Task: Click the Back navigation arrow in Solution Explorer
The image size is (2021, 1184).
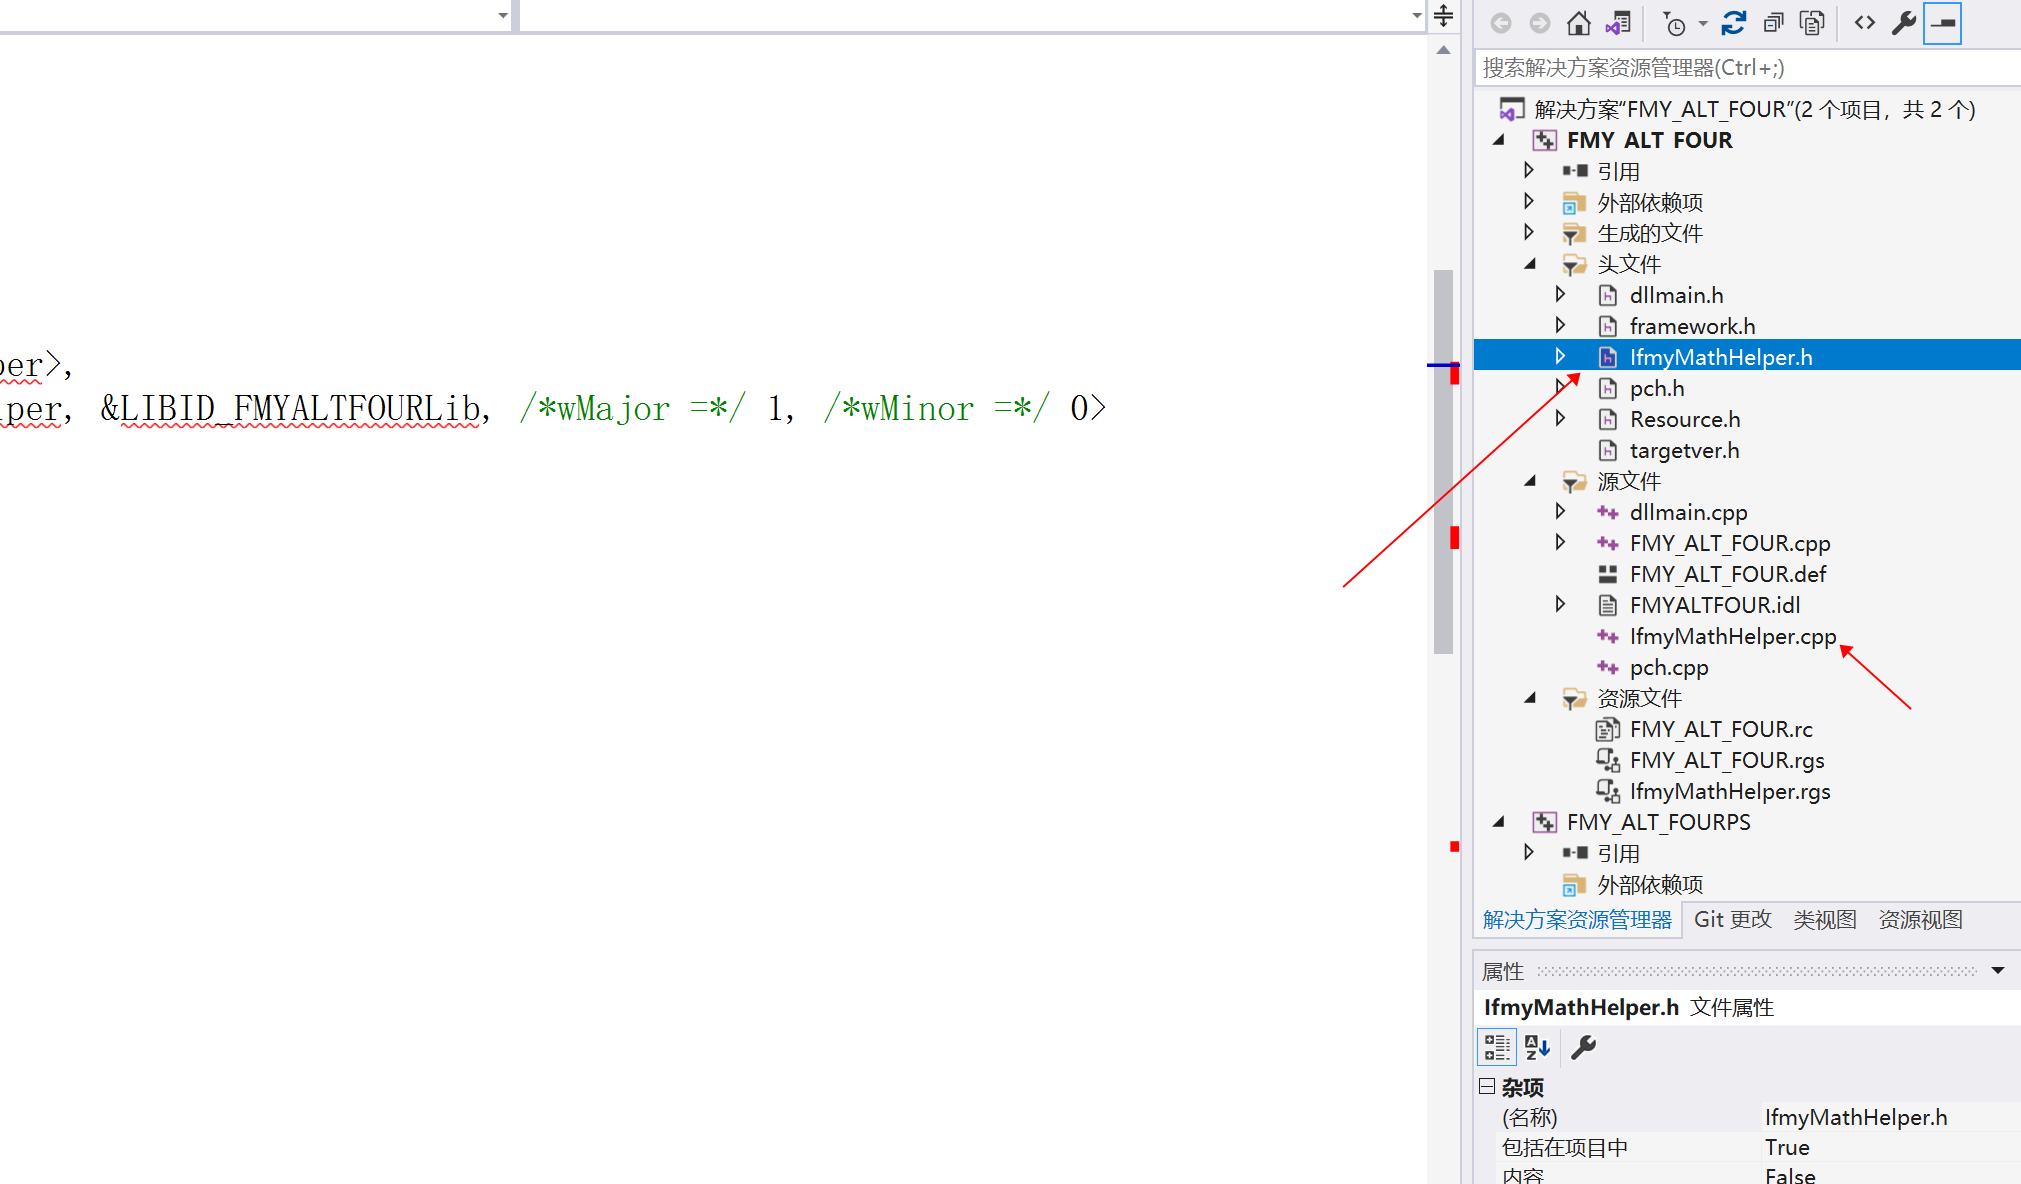Action: click(x=1501, y=23)
